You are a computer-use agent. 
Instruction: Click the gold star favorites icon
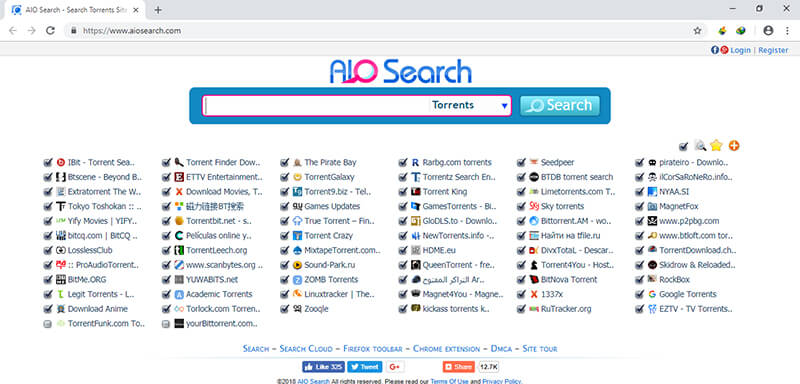click(x=716, y=146)
